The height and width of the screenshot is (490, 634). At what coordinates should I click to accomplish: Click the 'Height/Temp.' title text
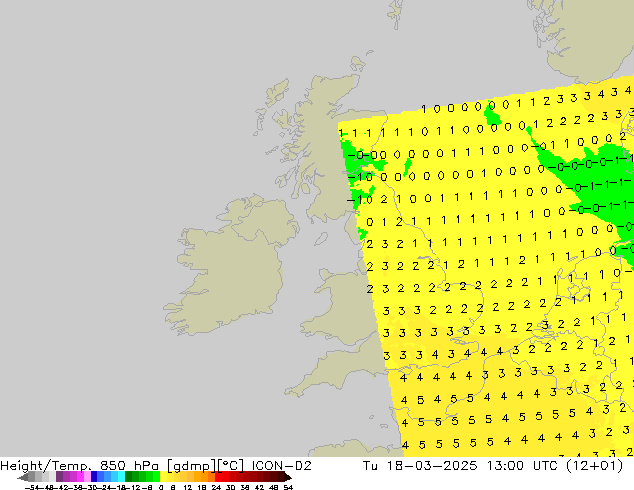(46, 466)
